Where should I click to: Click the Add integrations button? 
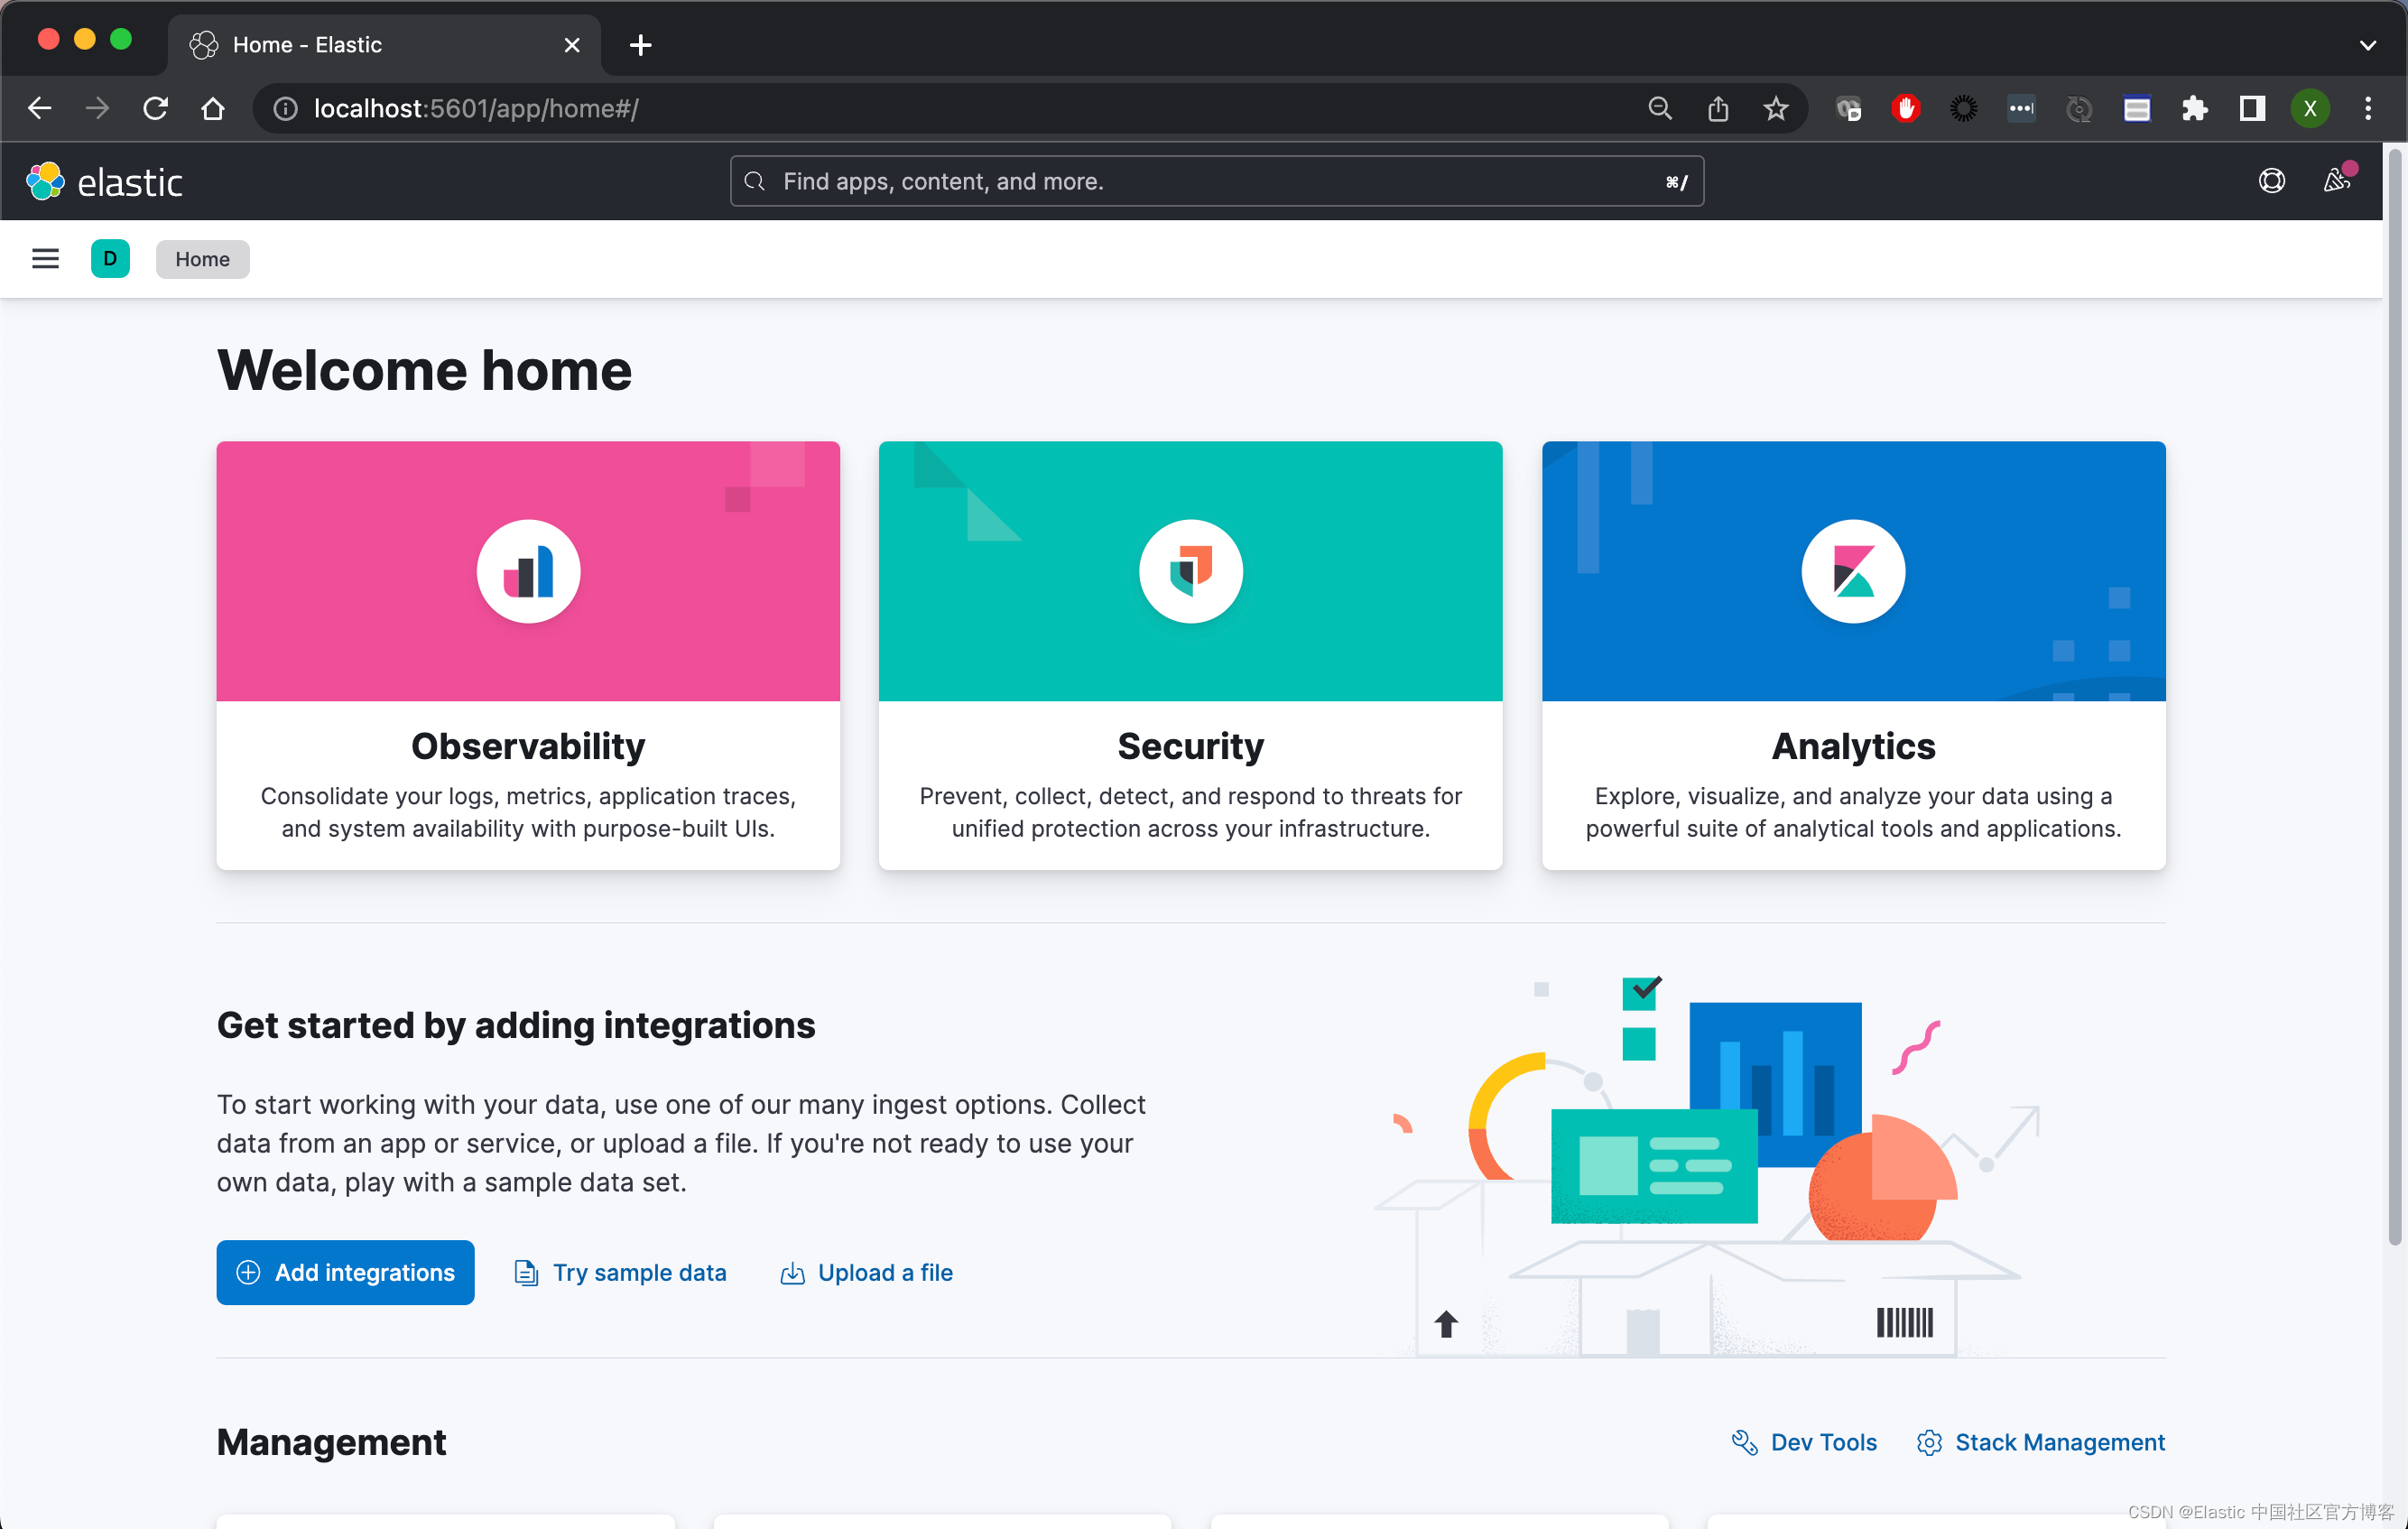345,1272
